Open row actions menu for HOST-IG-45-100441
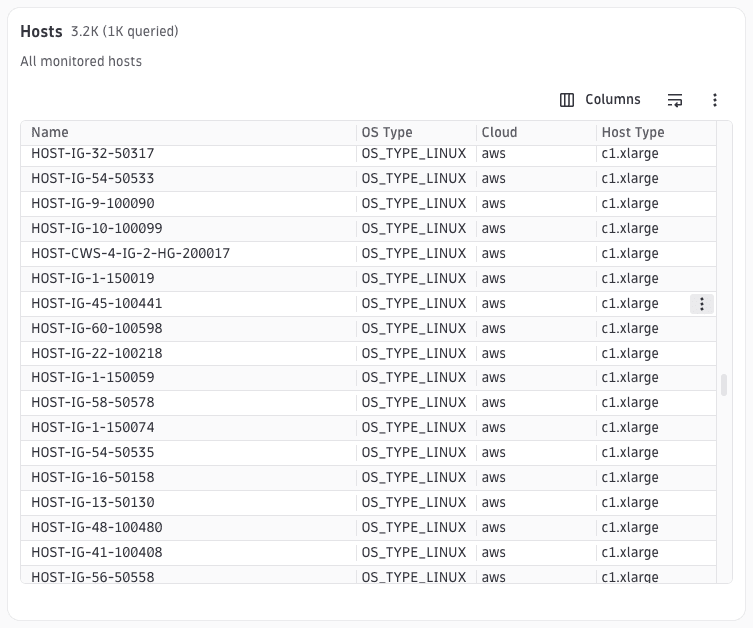 pos(702,304)
